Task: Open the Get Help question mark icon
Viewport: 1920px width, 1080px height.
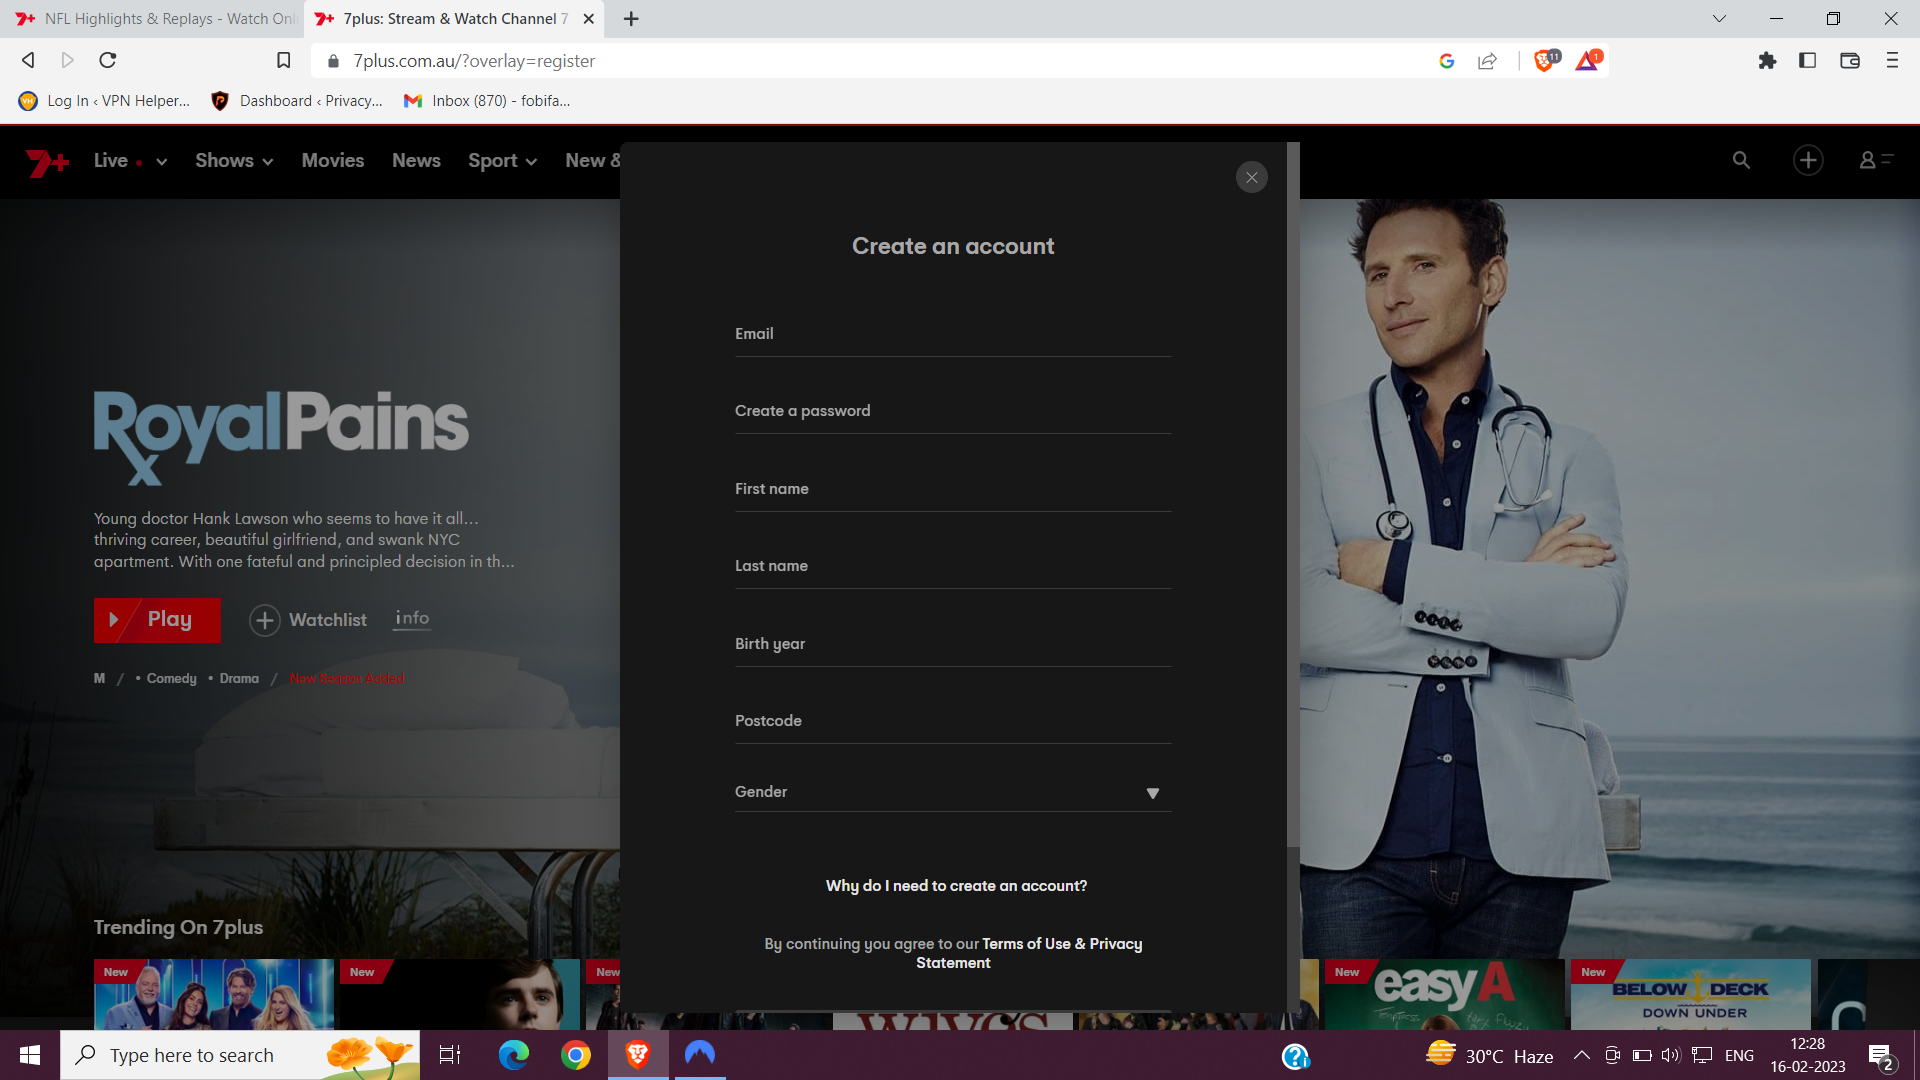Action: tap(1296, 1056)
